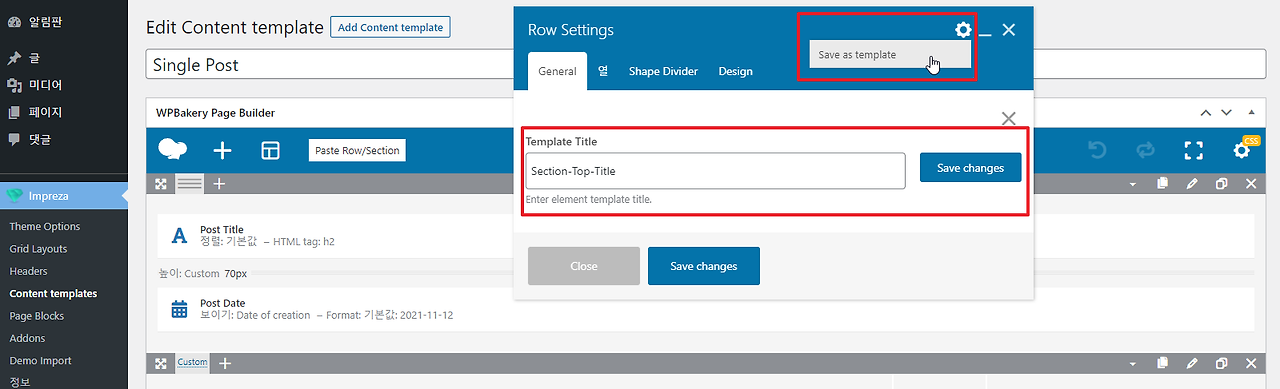This screenshot has width=1280, height=389.
Task: Click Add Content template button
Action: click(x=390, y=27)
